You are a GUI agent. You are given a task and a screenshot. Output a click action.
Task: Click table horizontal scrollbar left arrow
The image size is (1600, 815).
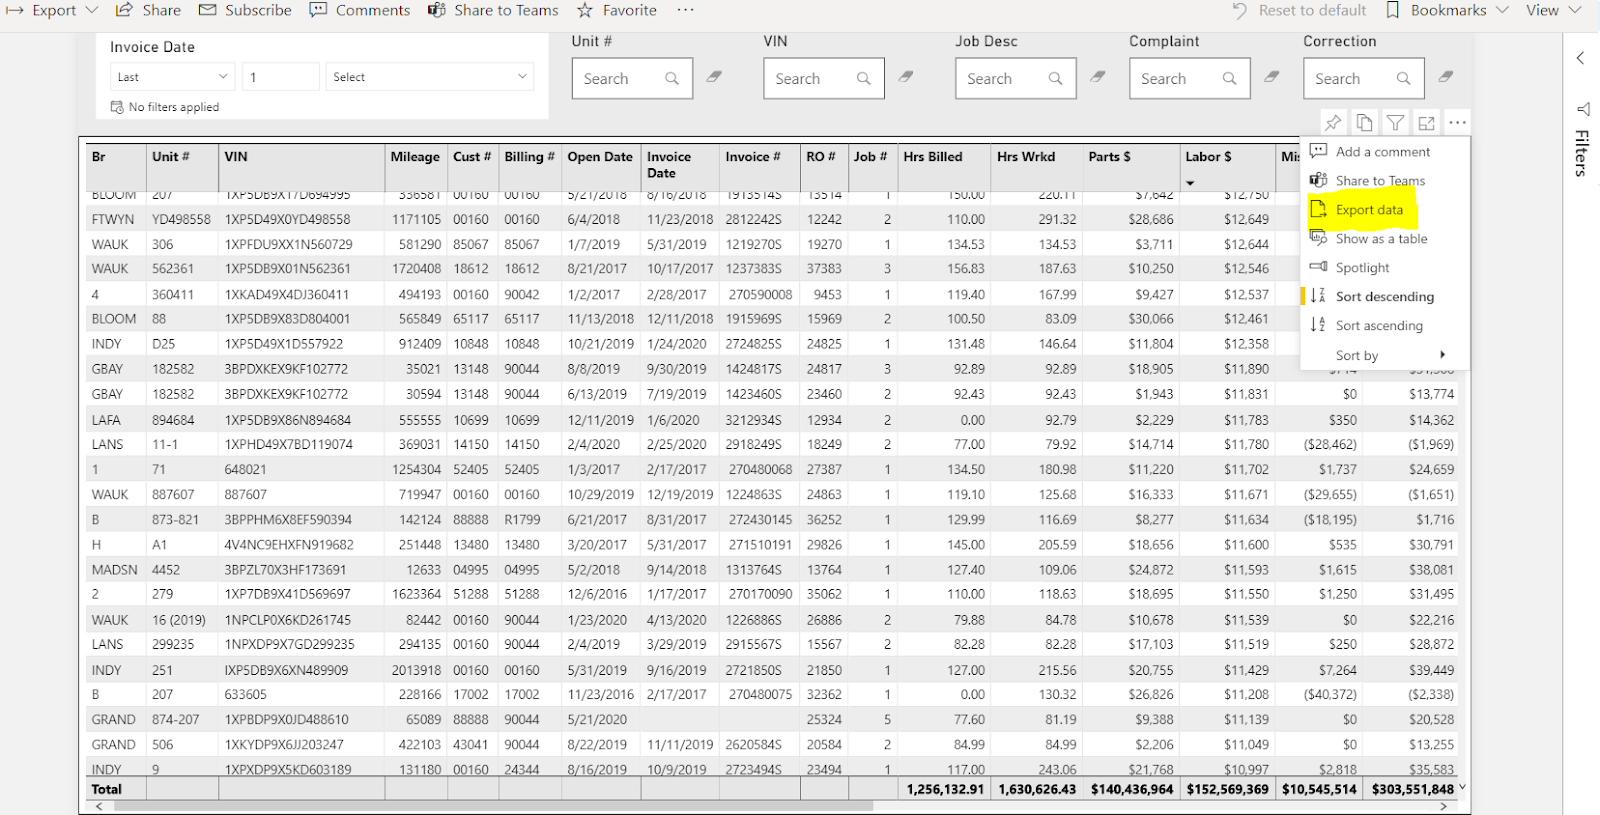98,806
